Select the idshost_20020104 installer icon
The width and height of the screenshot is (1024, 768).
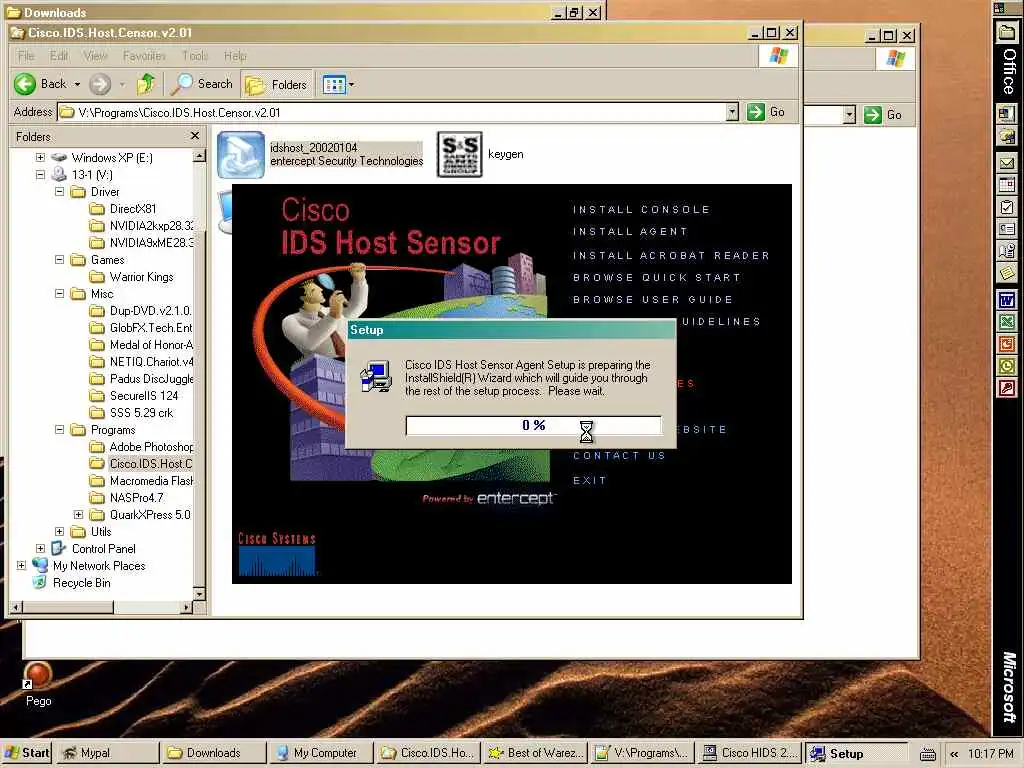(x=241, y=155)
